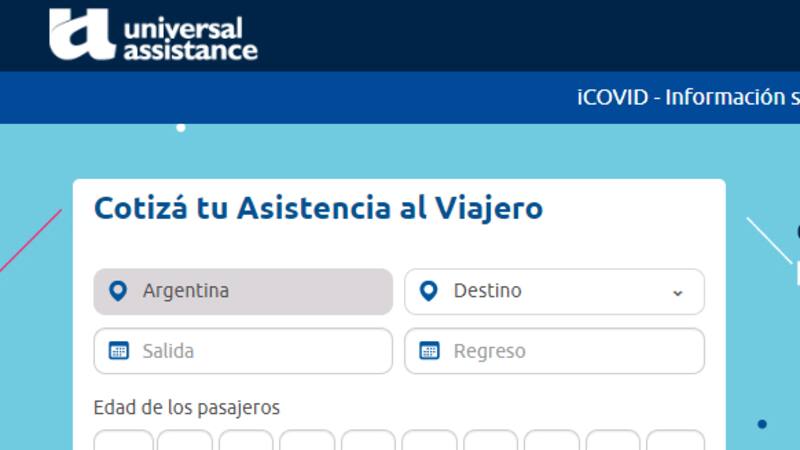The width and height of the screenshot is (800, 450).
Task: Click the 'Edad de los pasajeros' label
Action: tap(186, 408)
